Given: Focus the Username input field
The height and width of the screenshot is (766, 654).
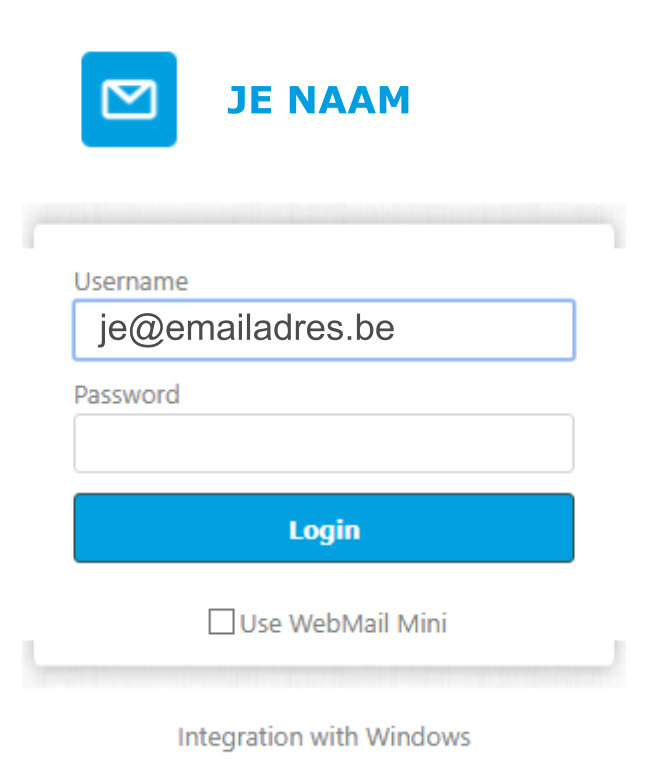Looking at the screenshot, I should point(324,330).
